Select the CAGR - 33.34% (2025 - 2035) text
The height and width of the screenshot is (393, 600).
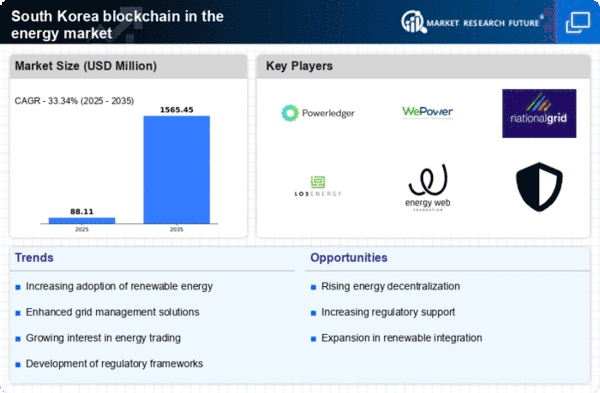pos(74,101)
